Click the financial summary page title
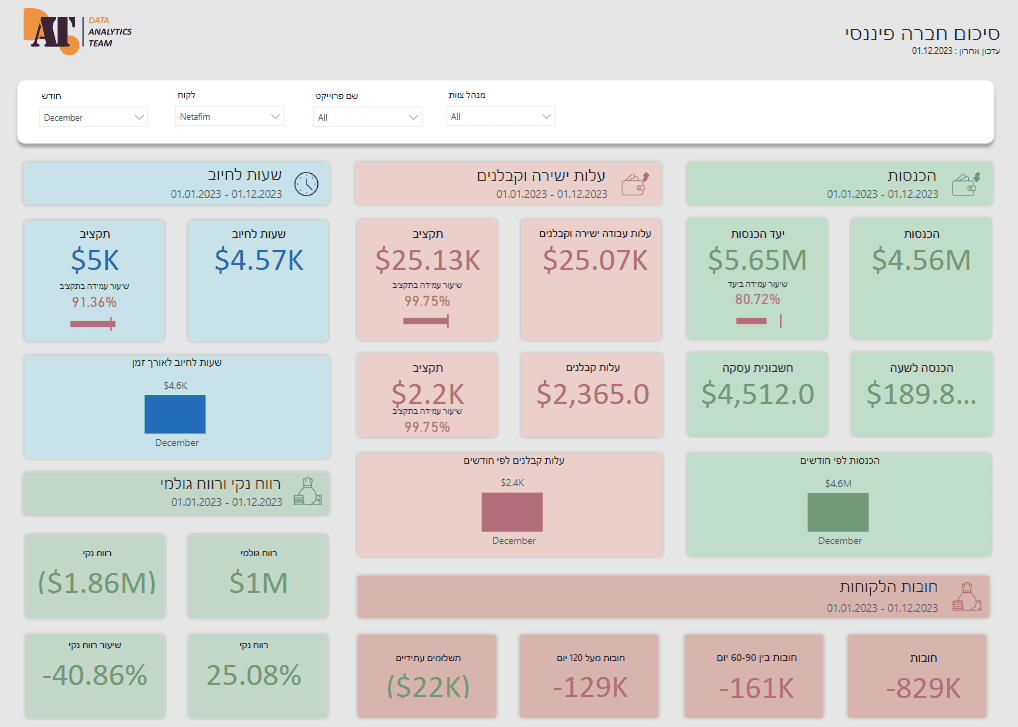 922,33
